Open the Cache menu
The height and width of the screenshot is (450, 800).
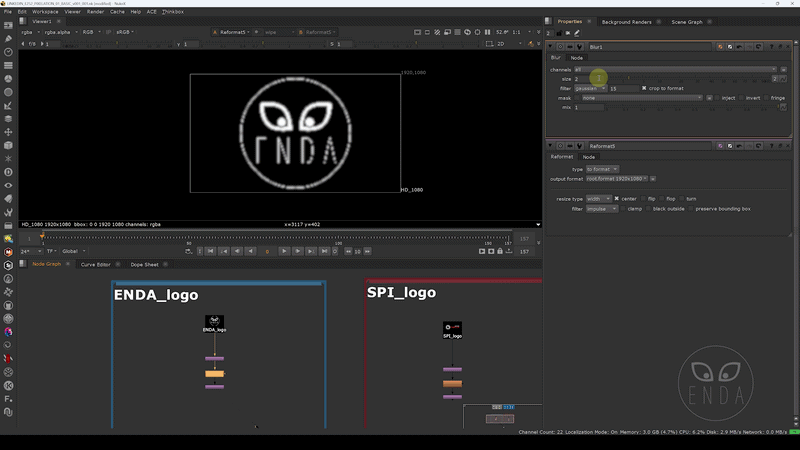click(117, 12)
